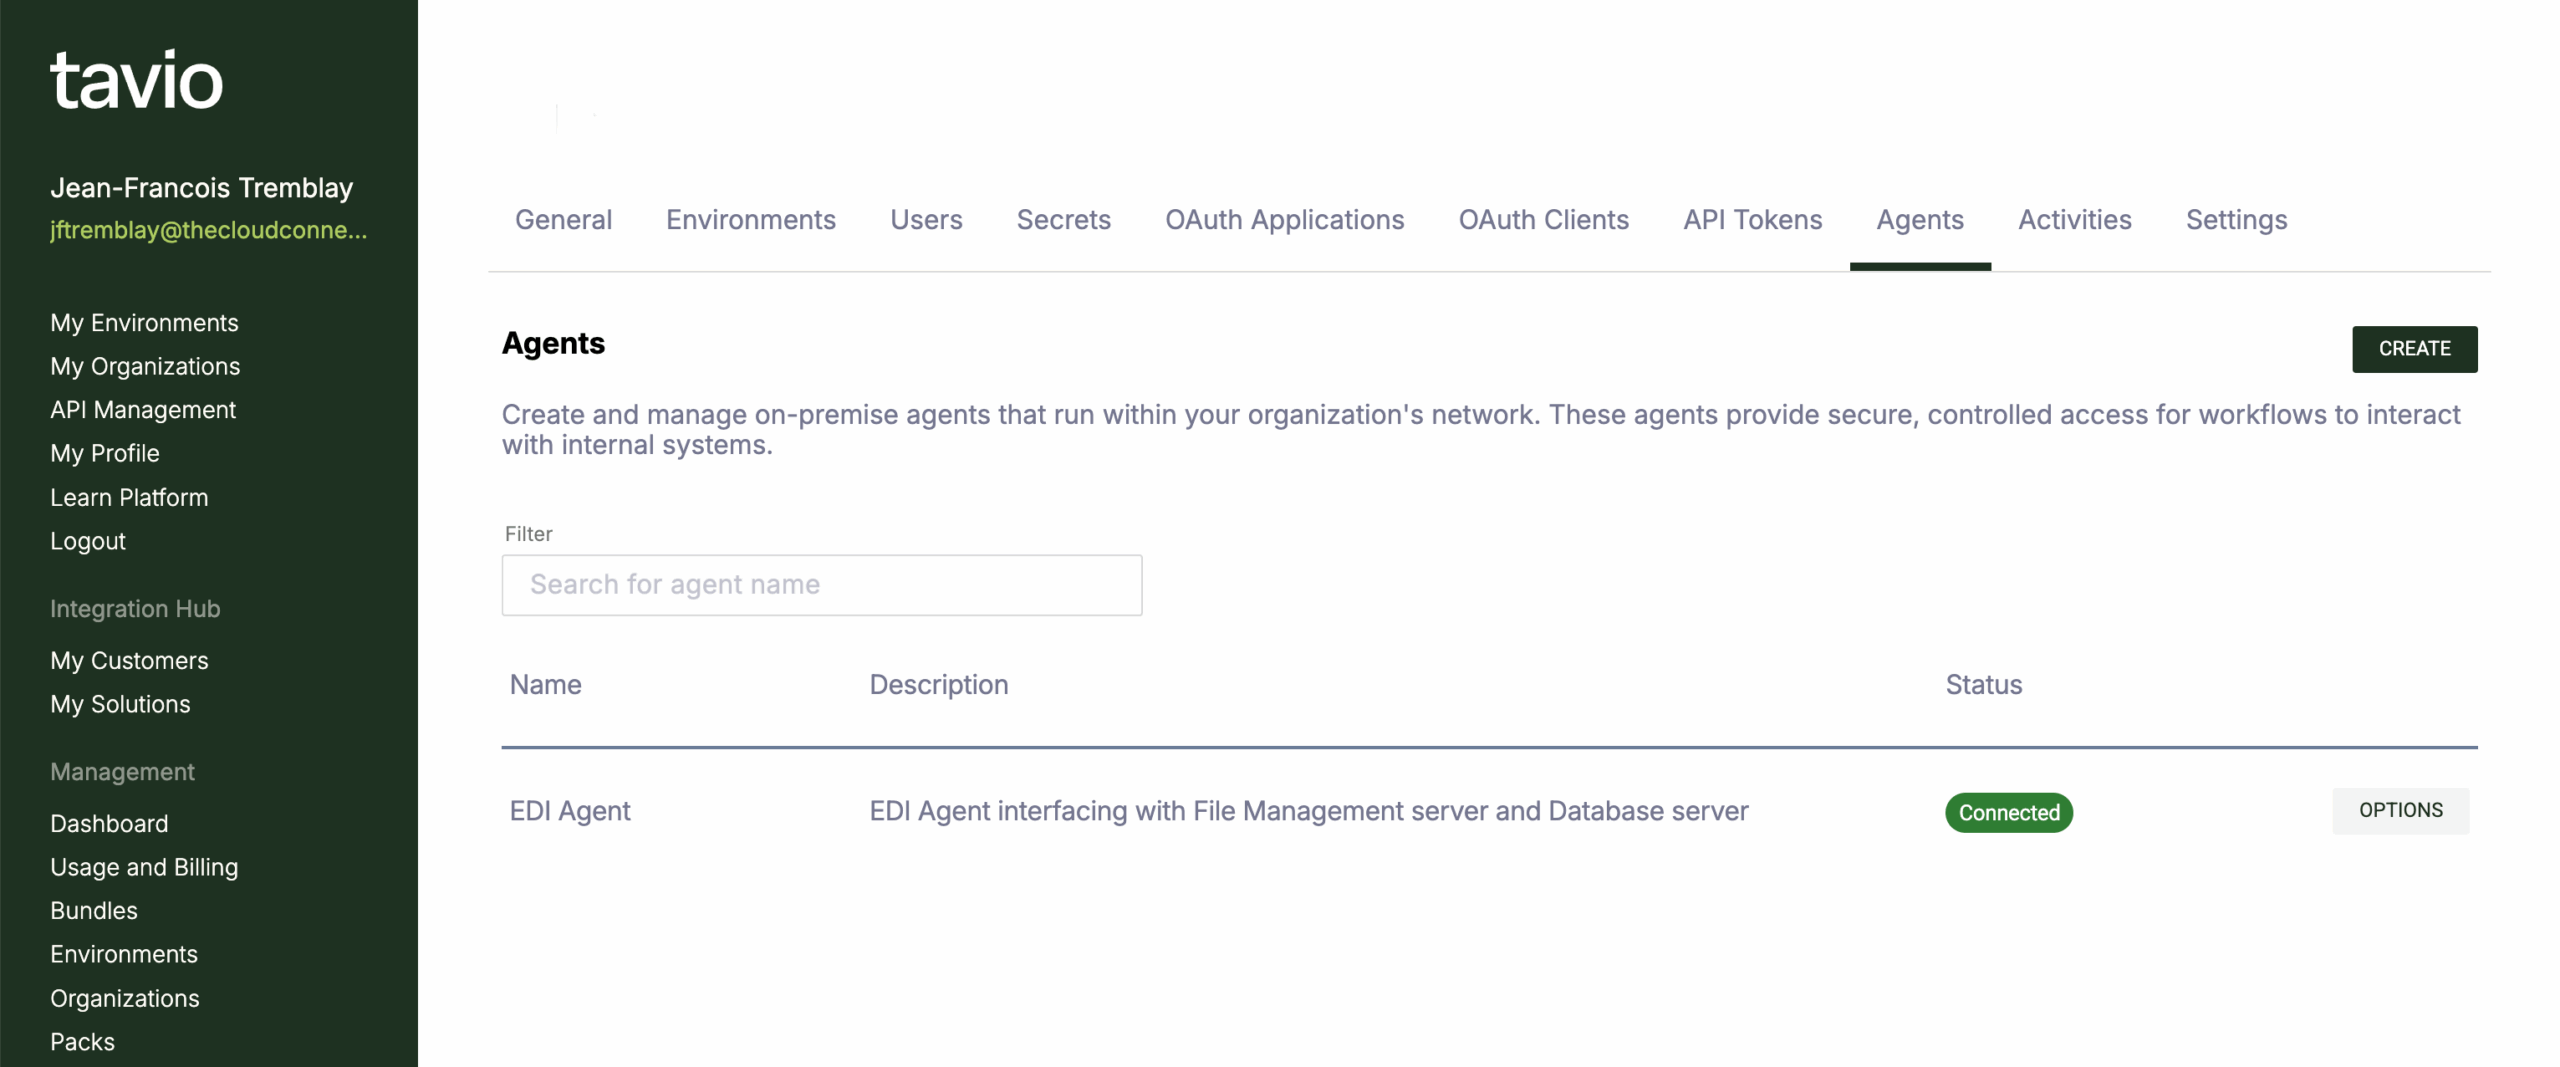This screenshot has width=2560, height=1067.
Task: Navigate to My Environments in sidebar
Action: click(144, 323)
